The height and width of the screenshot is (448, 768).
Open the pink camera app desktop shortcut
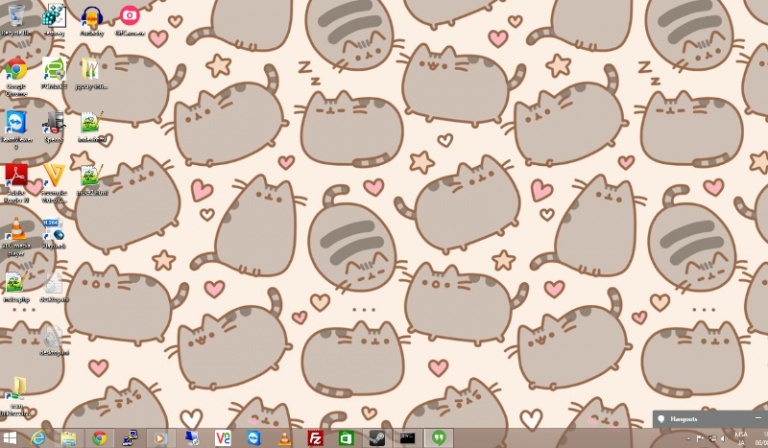(129, 17)
